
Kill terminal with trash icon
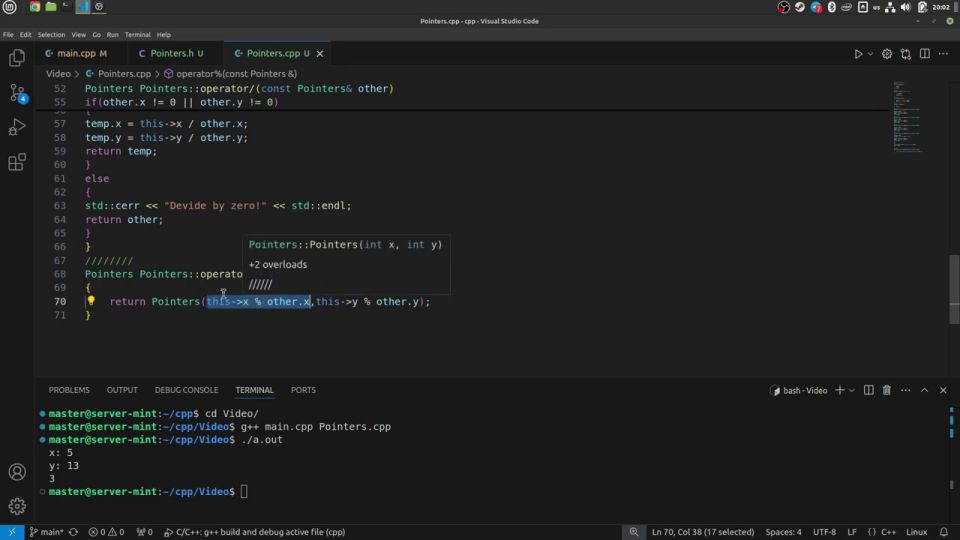pyautogui.click(x=887, y=391)
